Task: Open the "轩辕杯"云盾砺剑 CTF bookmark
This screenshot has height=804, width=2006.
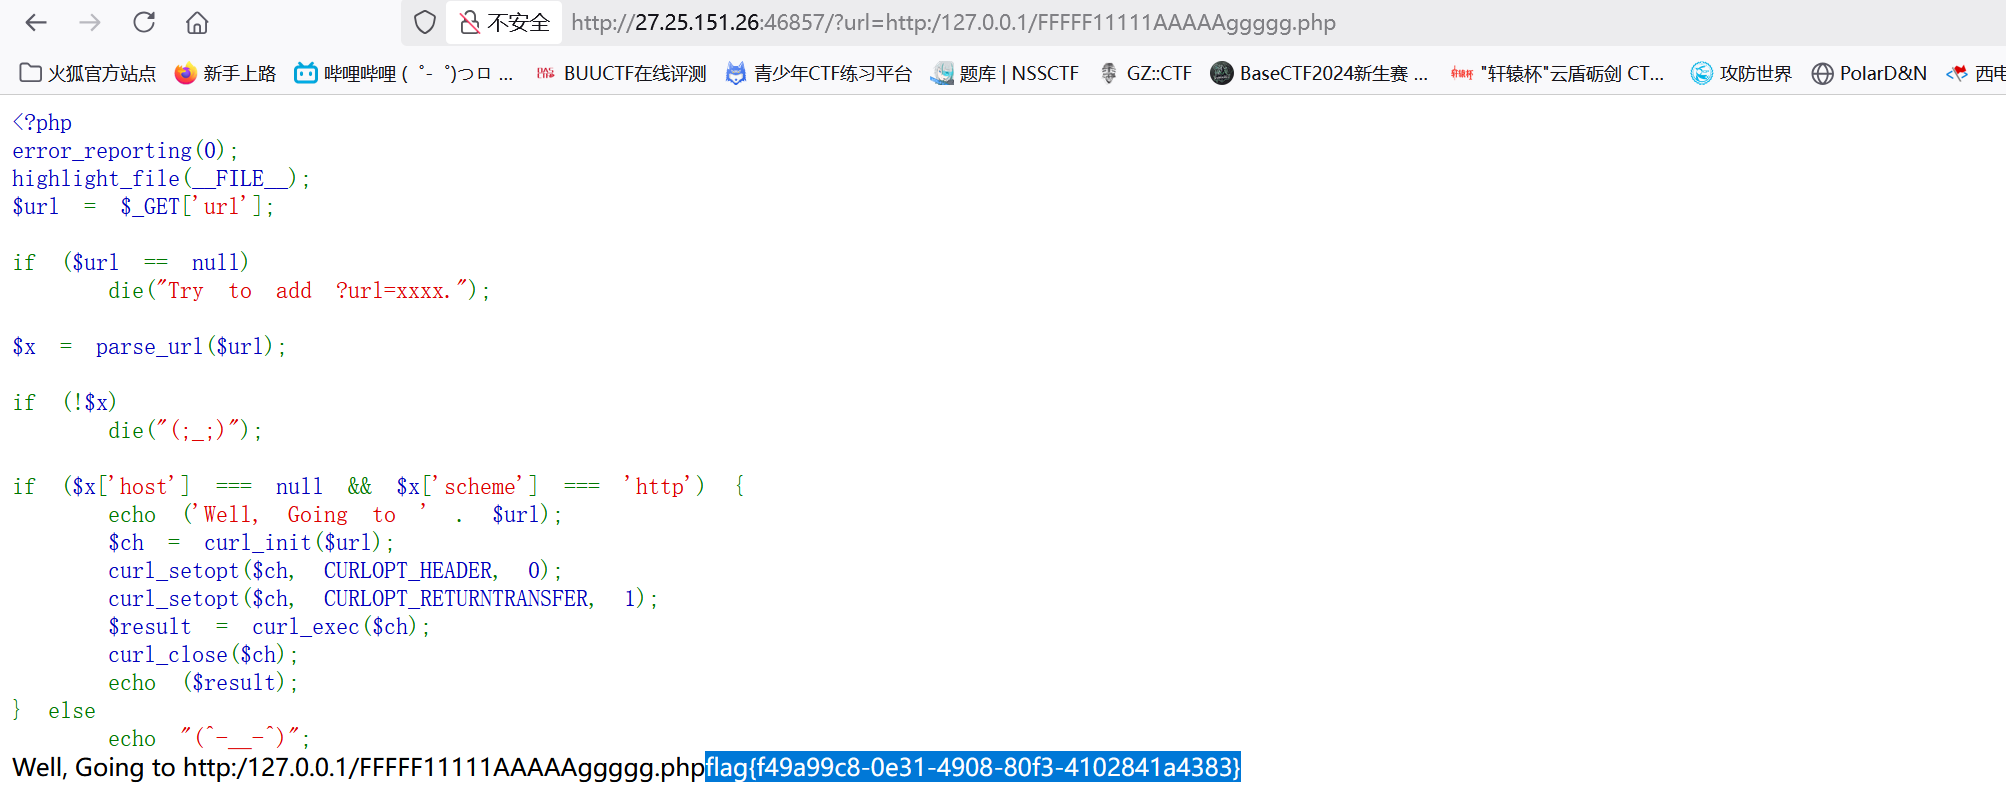Action: (1558, 73)
